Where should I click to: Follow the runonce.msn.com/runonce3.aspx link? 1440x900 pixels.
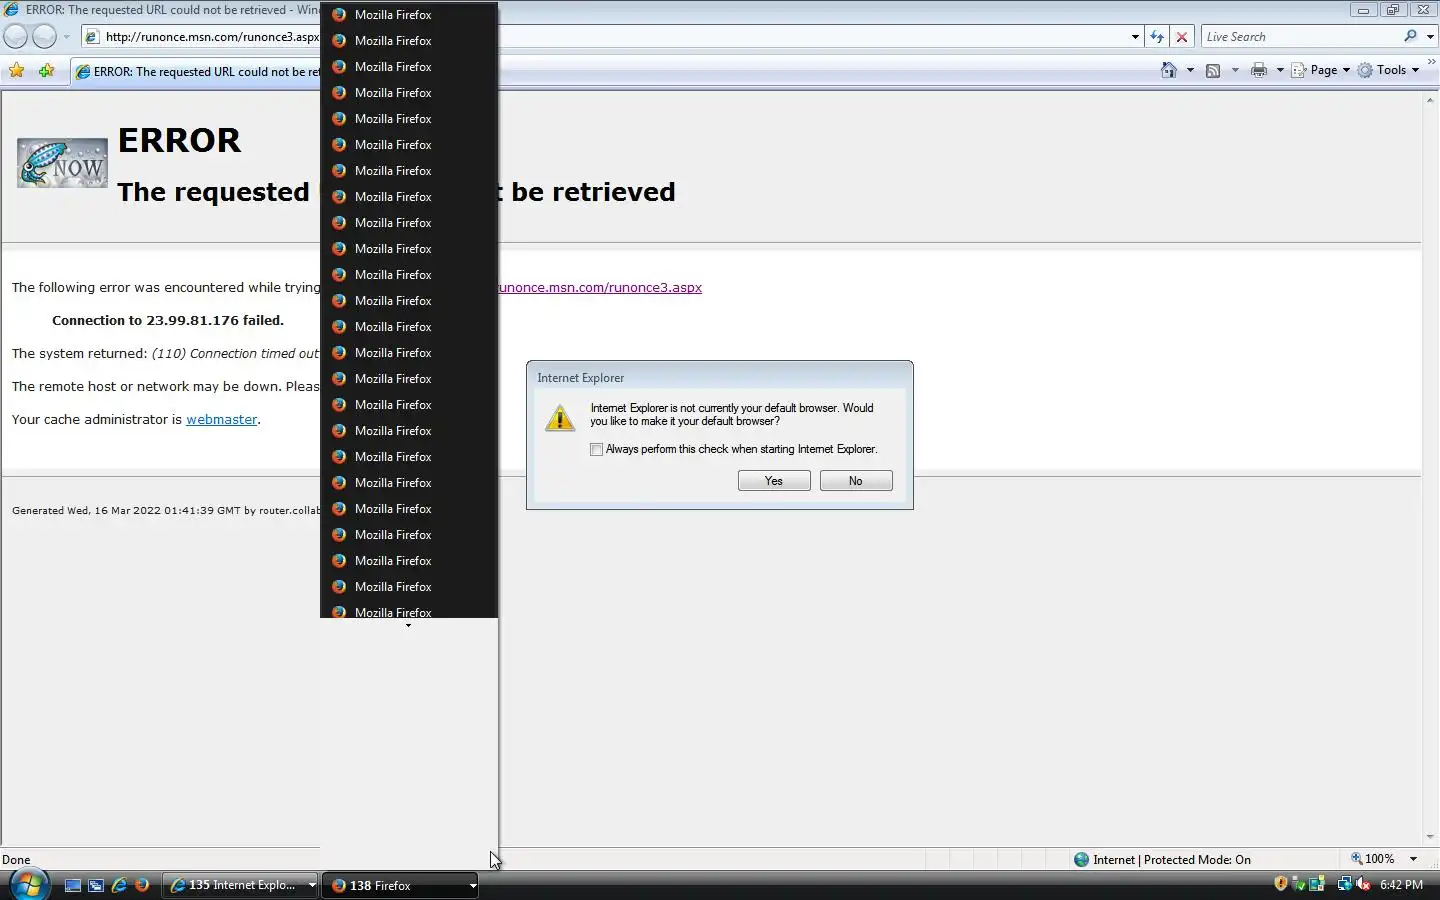coord(600,287)
